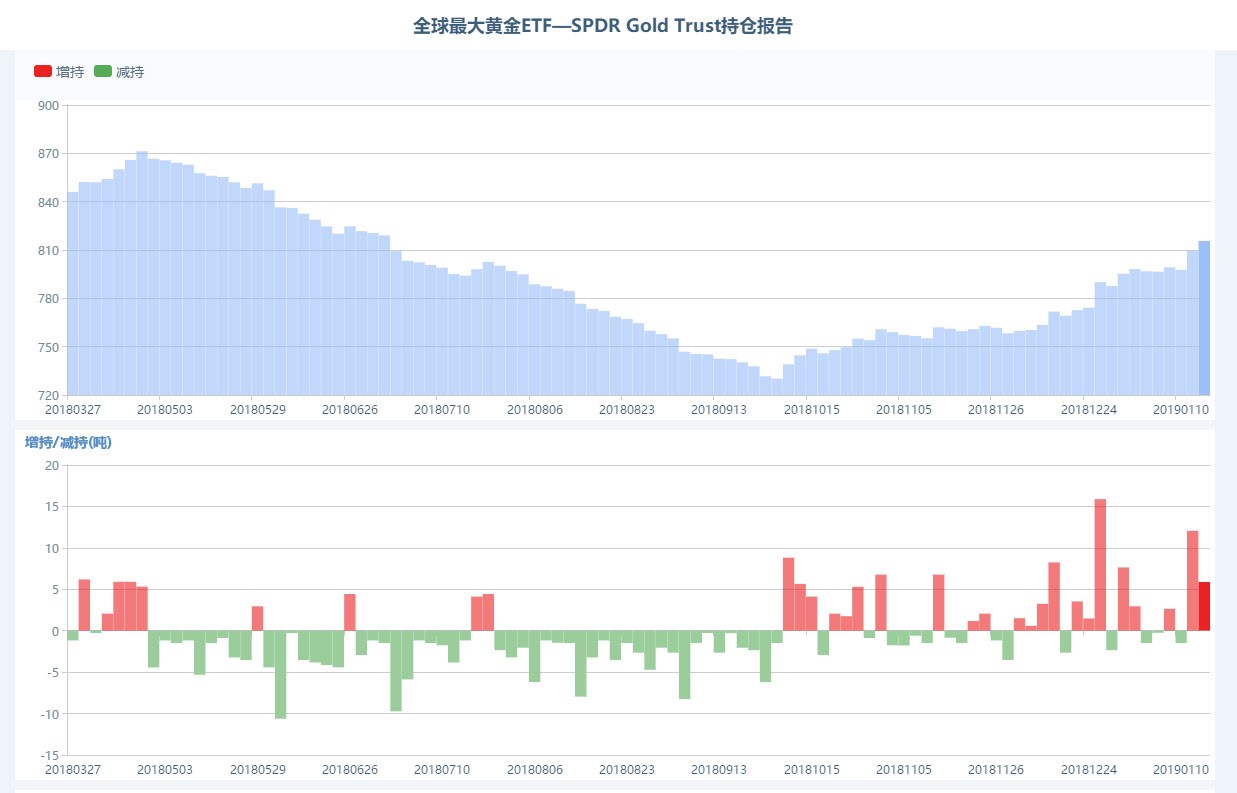Click the -10 label on lower y-axis

click(x=50, y=714)
